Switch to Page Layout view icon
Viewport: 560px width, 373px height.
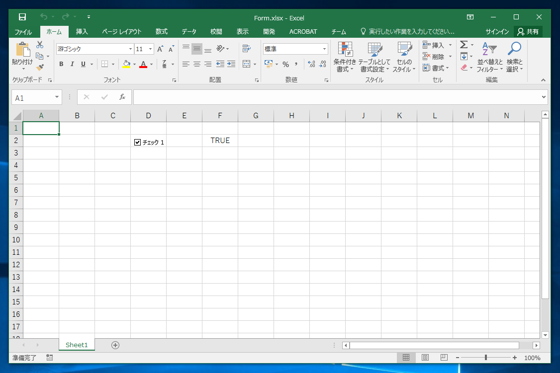click(425, 358)
